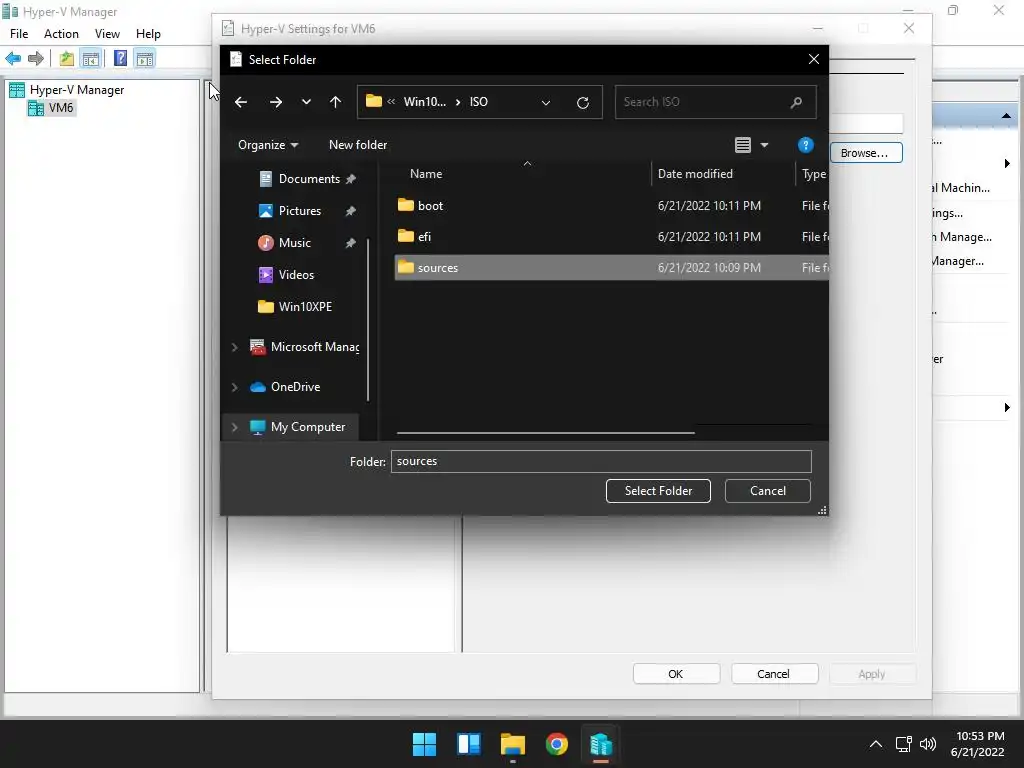Toggle show/hide action pane icon
Screen dimensions: 1024x768
point(144,58)
